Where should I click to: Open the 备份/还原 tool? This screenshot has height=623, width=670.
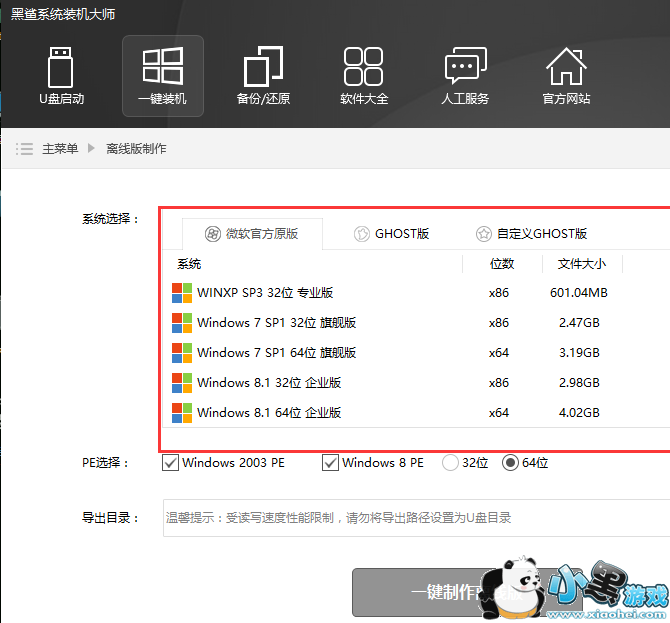[x=263, y=76]
